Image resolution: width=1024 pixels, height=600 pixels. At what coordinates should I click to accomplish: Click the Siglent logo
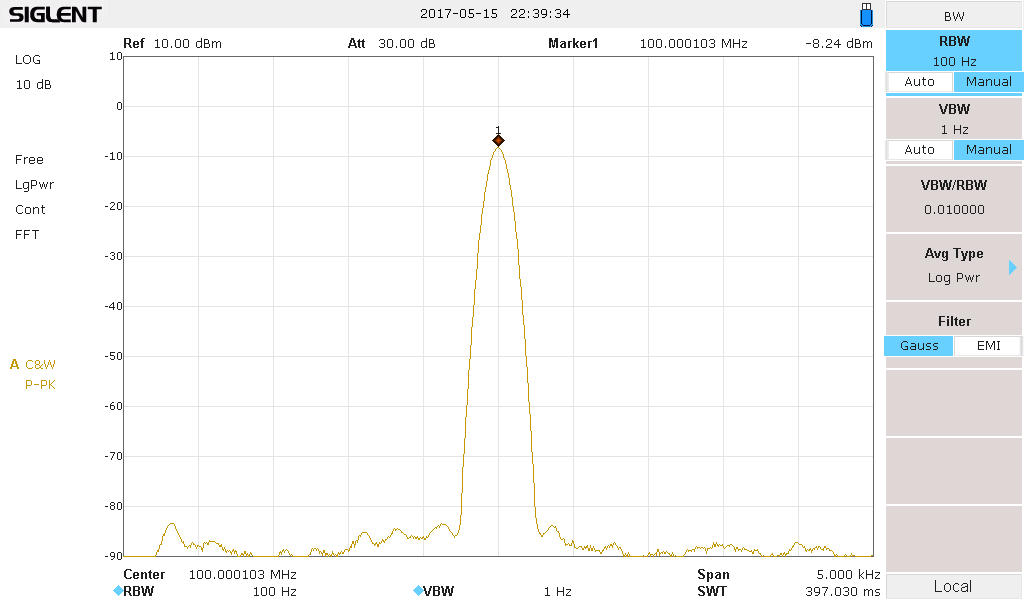[x=55, y=15]
